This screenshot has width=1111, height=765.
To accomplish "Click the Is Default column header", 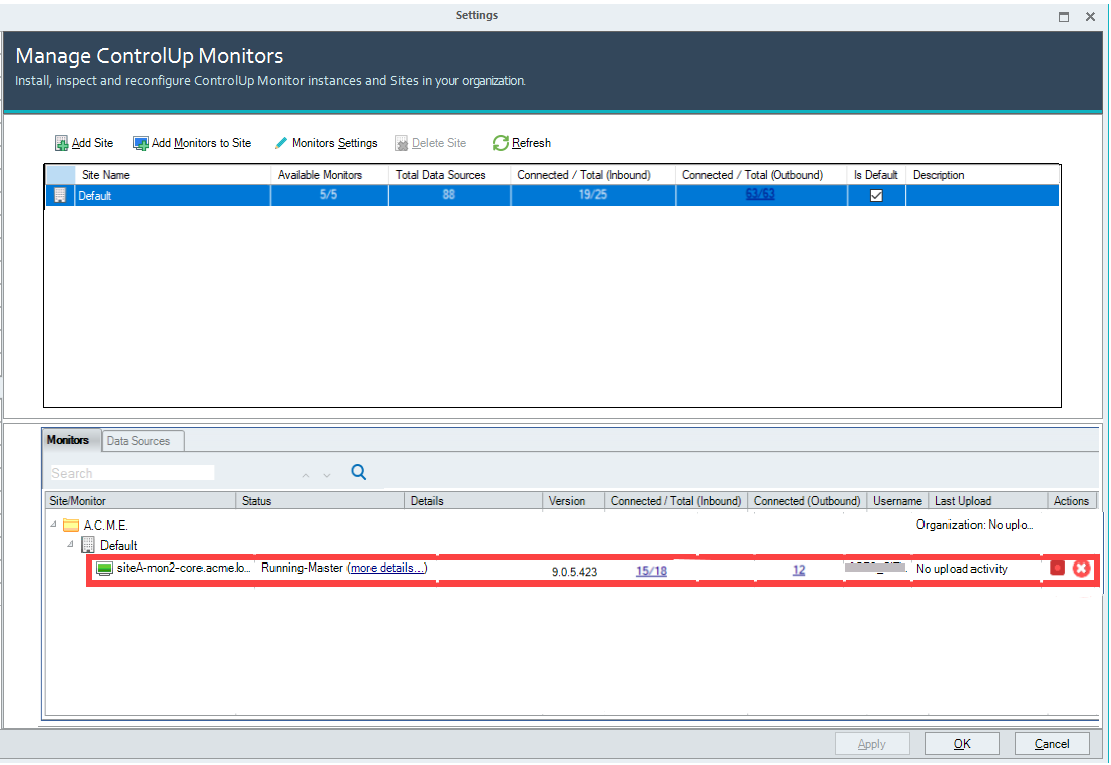I will [876, 175].
